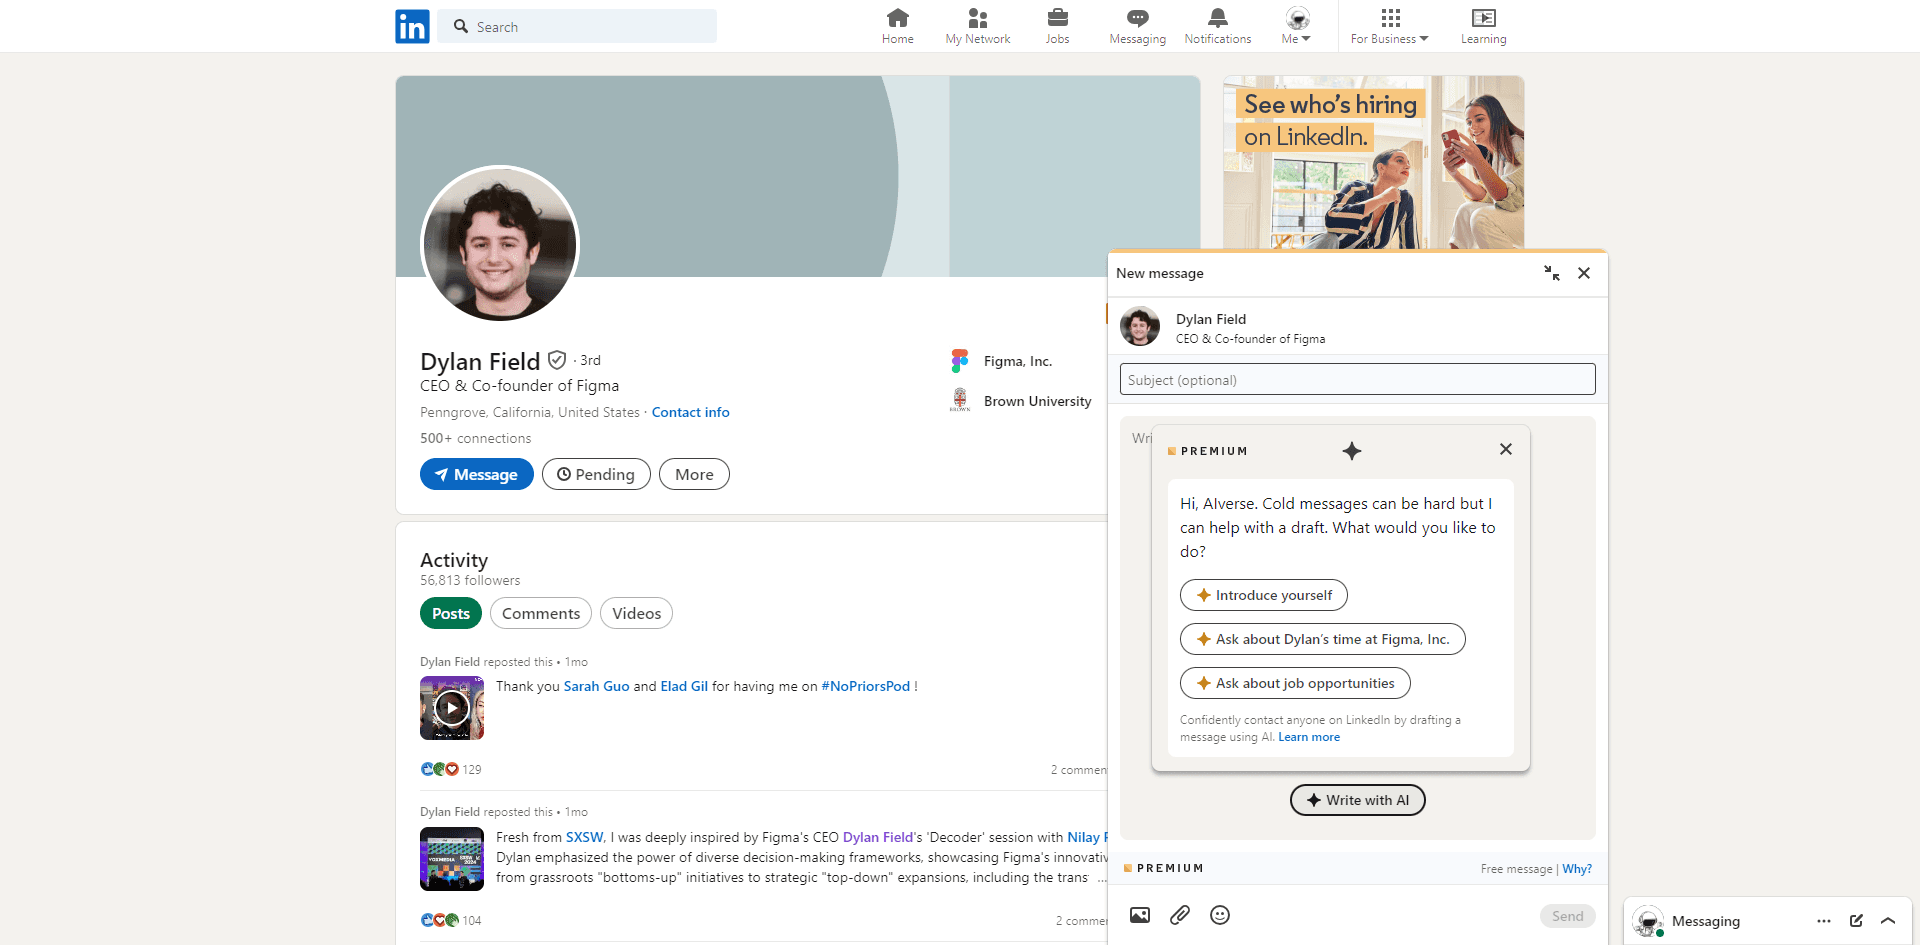
Task: Switch to the Comments tab
Action: pyautogui.click(x=540, y=613)
